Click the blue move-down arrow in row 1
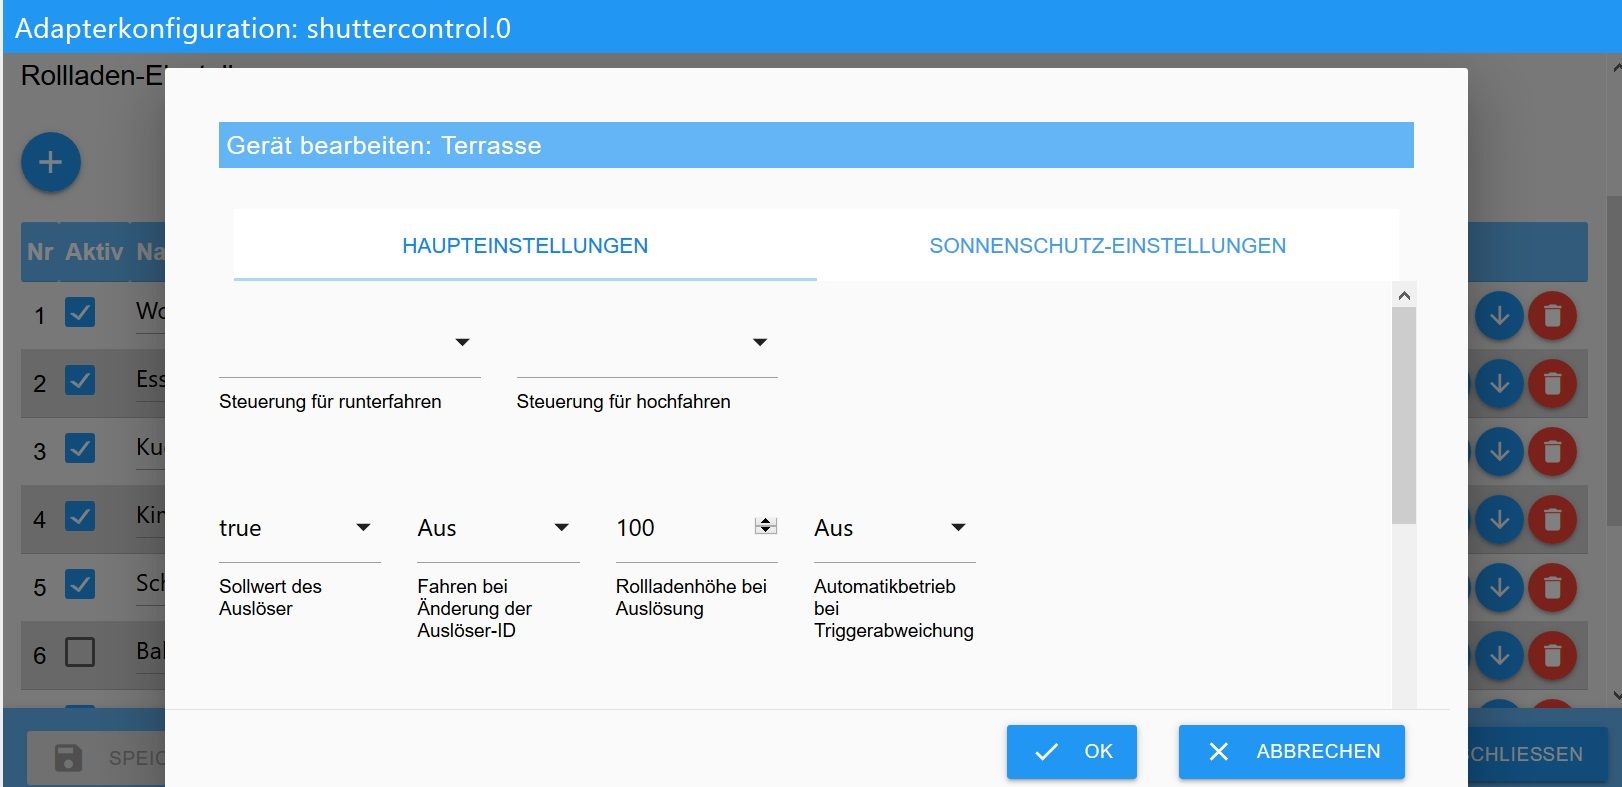Image resolution: width=1622 pixels, height=787 pixels. [1499, 316]
